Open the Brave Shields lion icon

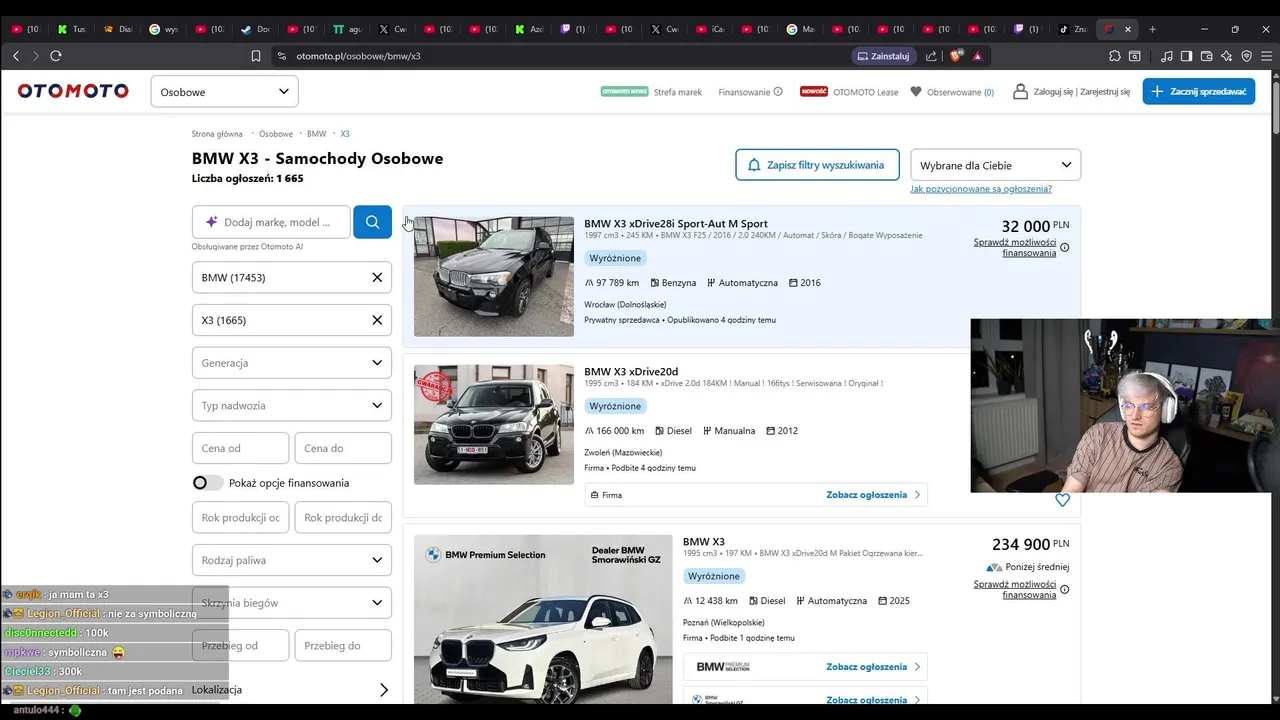[958, 56]
